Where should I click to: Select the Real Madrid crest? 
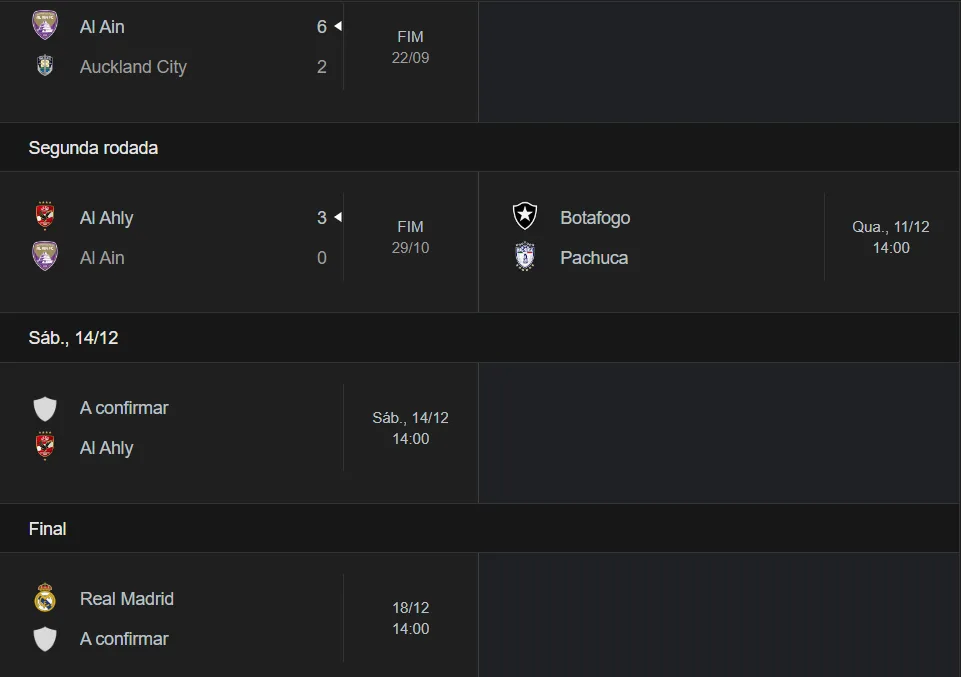[45, 598]
